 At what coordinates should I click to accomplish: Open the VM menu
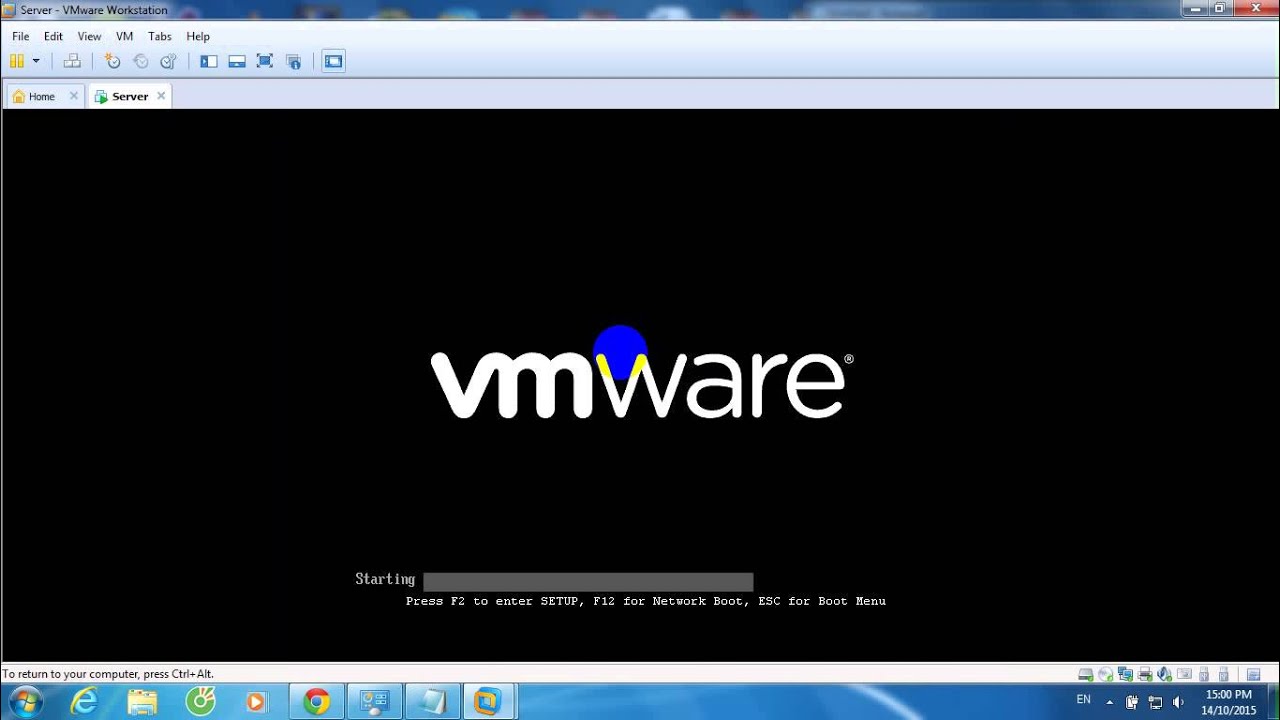(124, 36)
